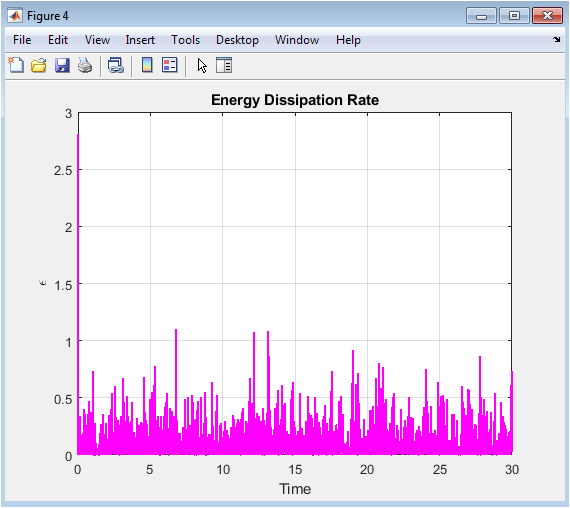Open a file with the folder icon
Image resolution: width=570 pixels, height=508 pixels.
coord(39,66)
